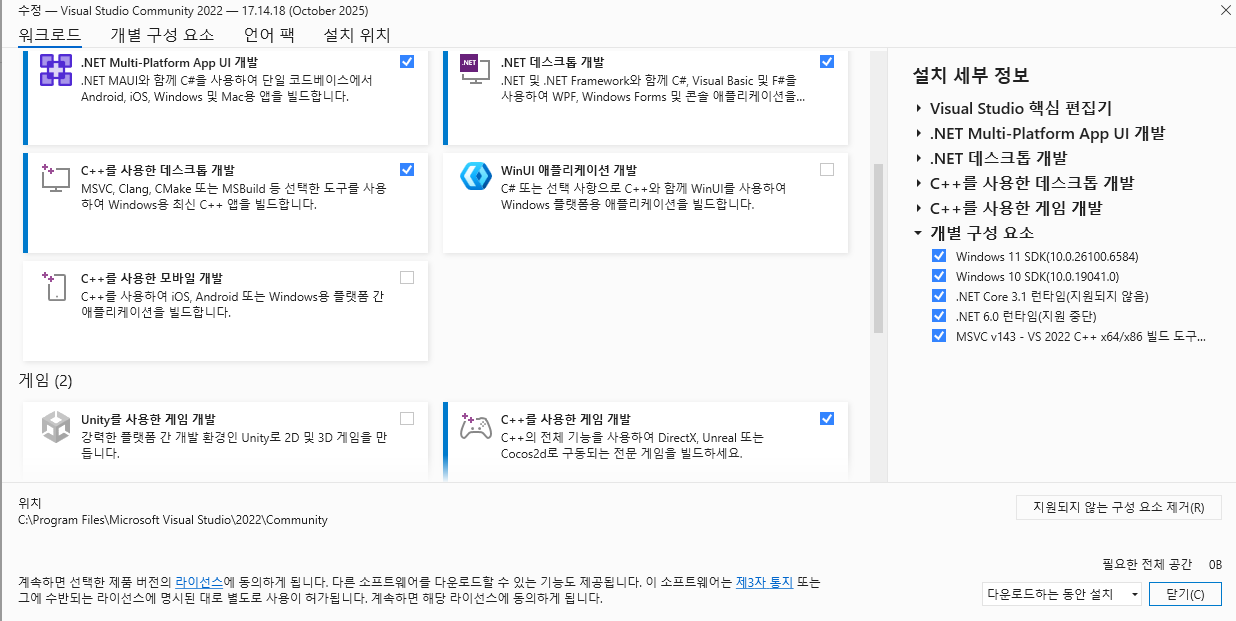Switch to 언어 팩 tab
This screenshot has height=621, width=1236.
click(270, 35)
